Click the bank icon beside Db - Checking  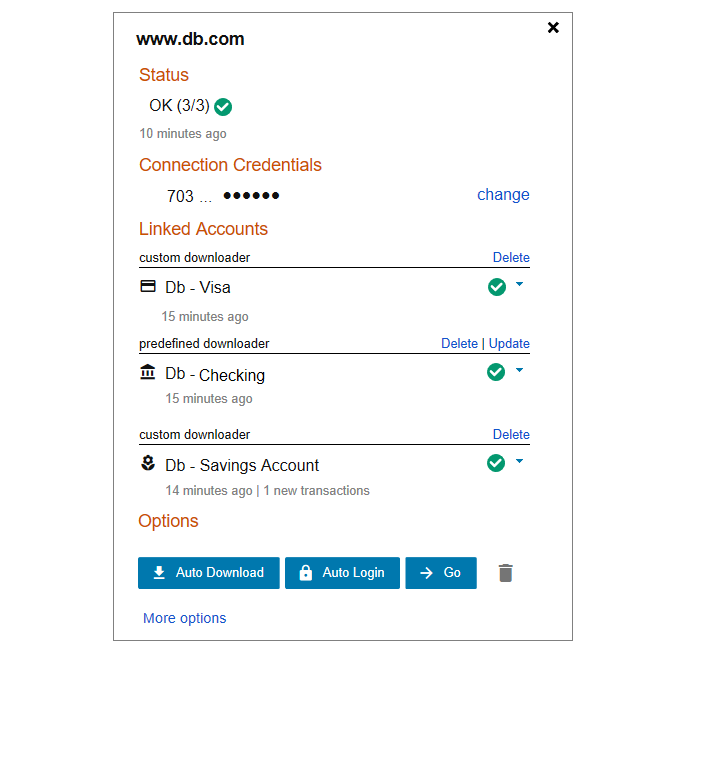click(x=148, y=373)
